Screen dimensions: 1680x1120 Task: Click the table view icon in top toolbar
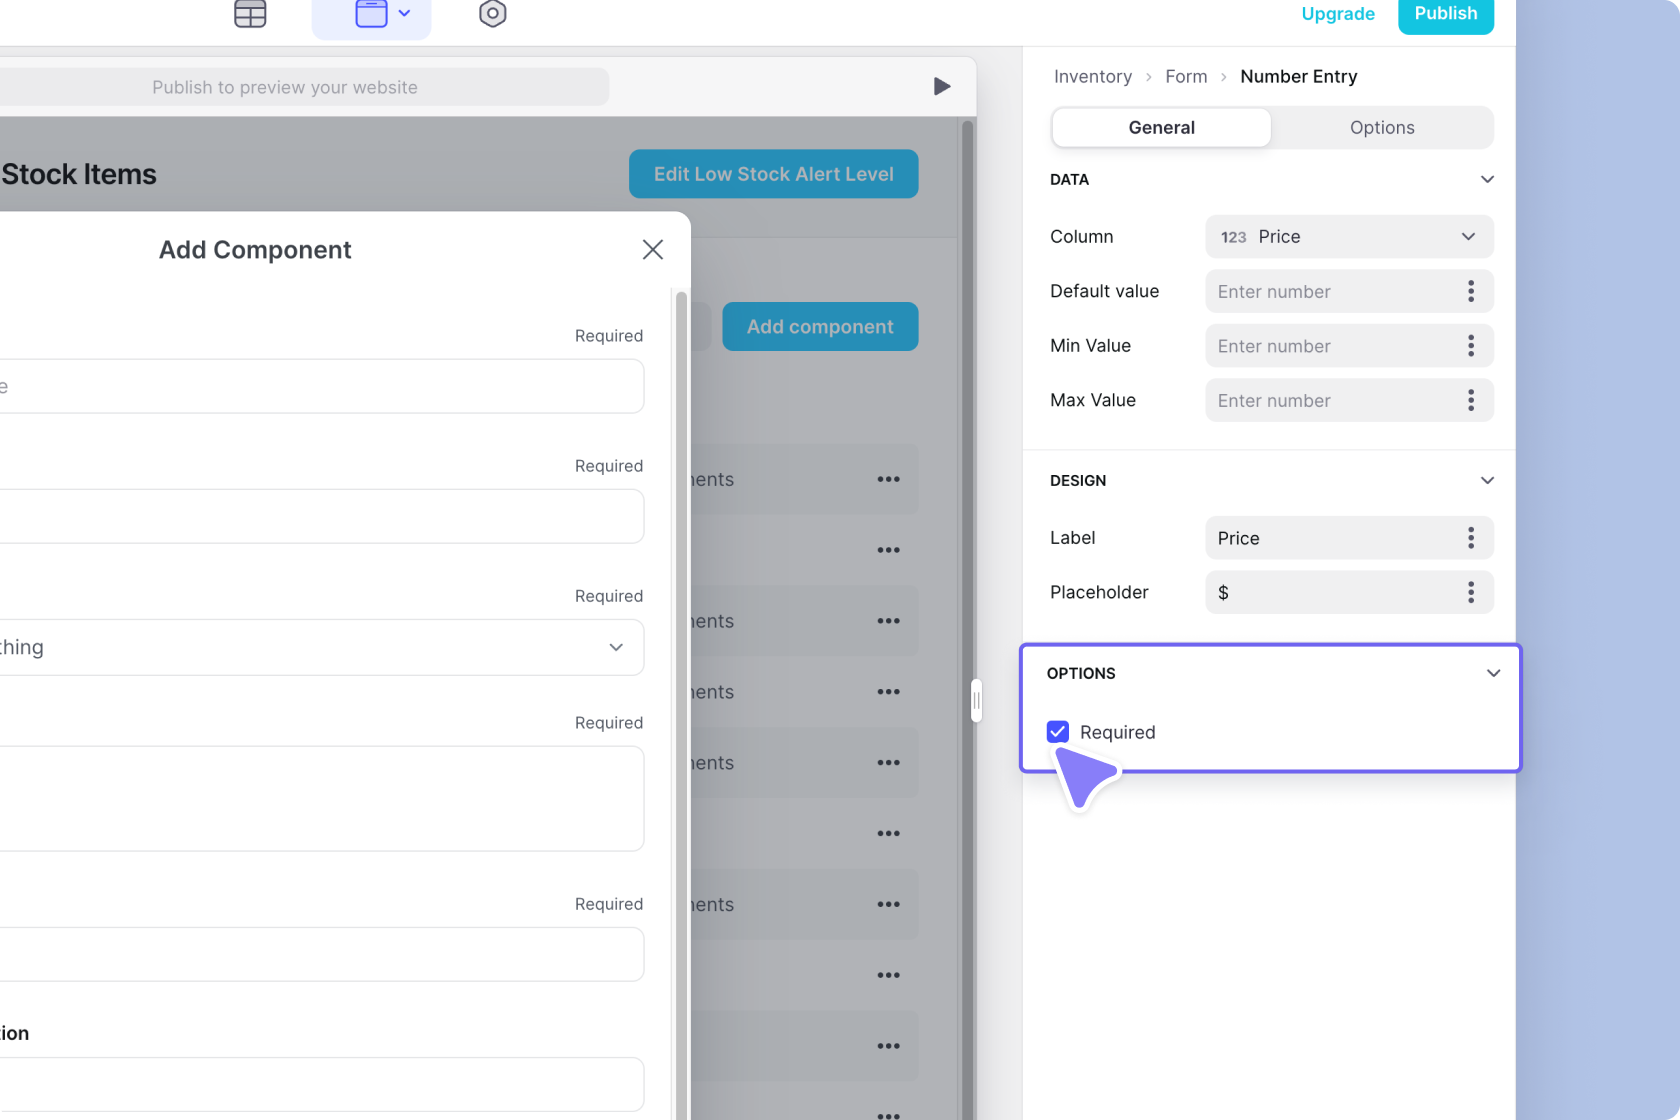point(250,14)
